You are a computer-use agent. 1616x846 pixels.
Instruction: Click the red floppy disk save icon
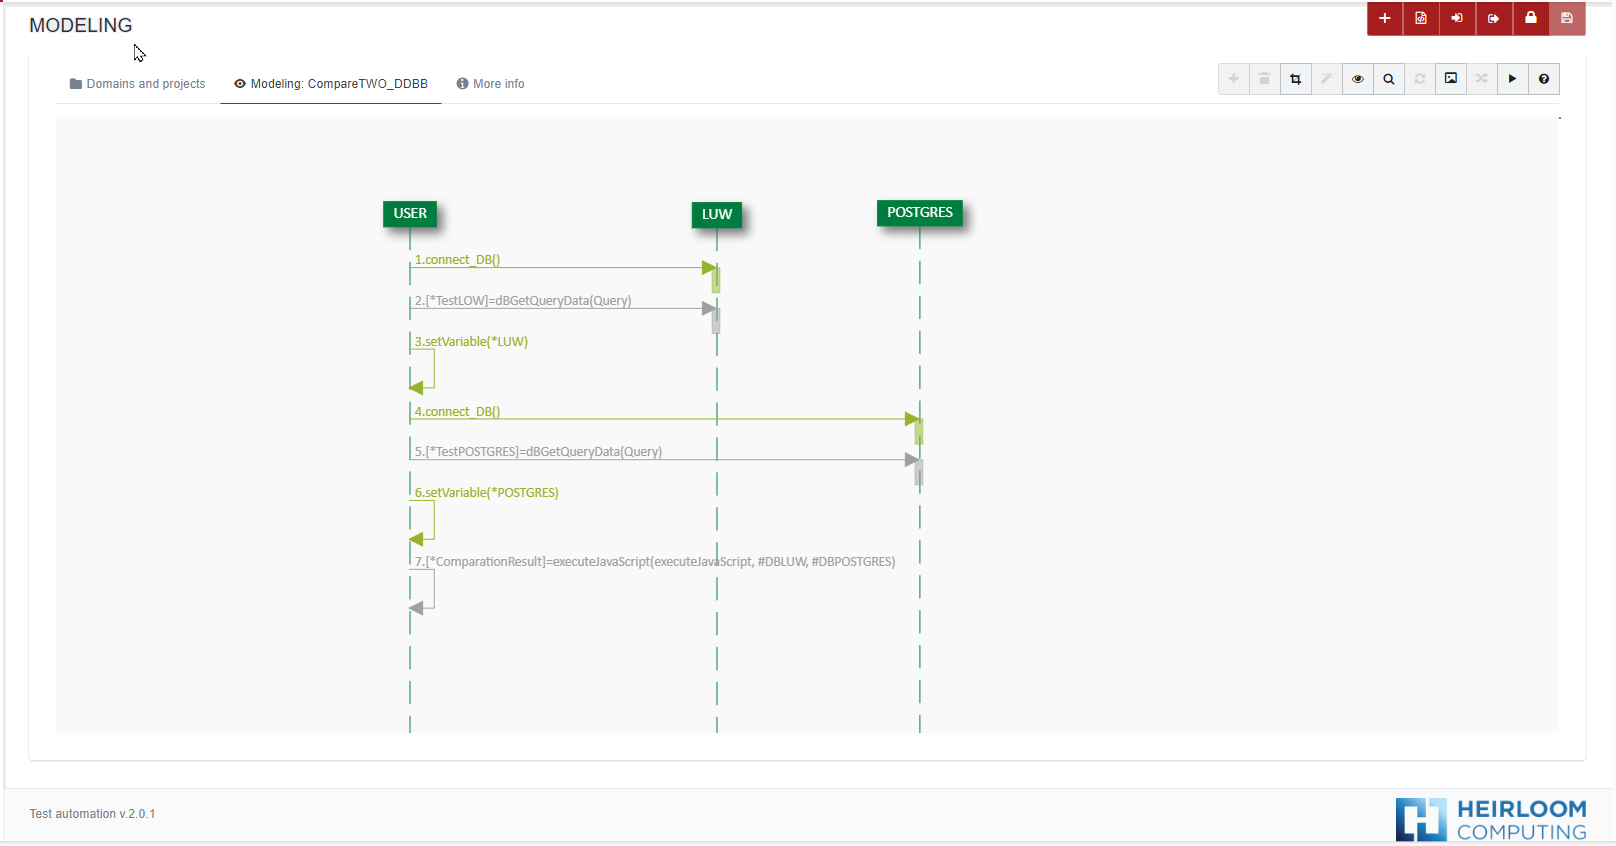coord(1567,18)
